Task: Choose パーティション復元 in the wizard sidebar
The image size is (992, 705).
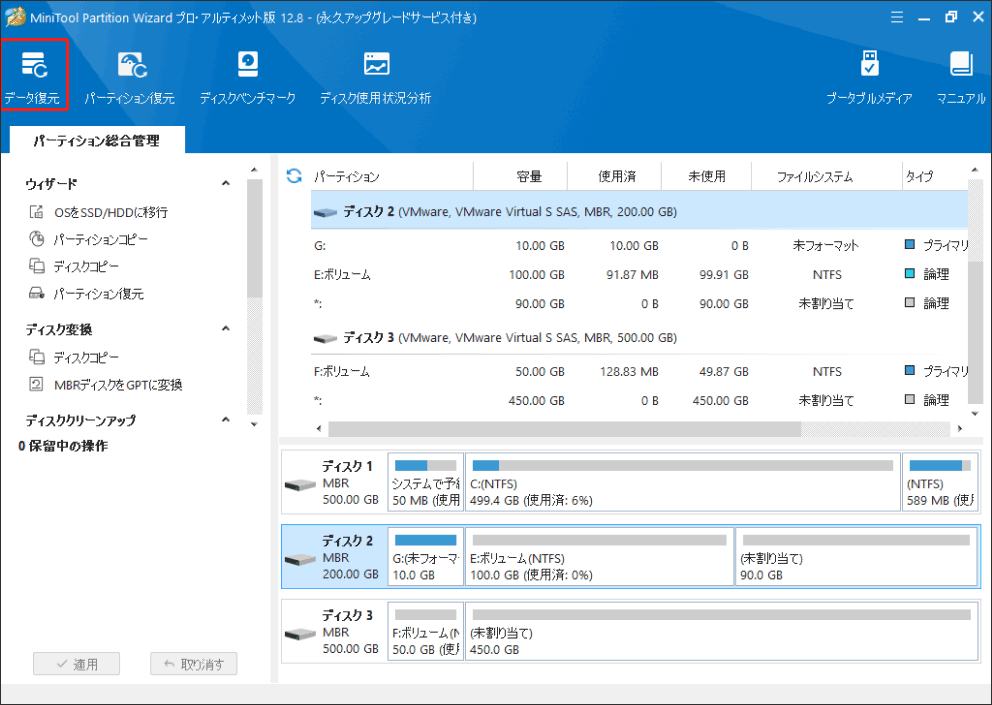Action: click(87, 294)
